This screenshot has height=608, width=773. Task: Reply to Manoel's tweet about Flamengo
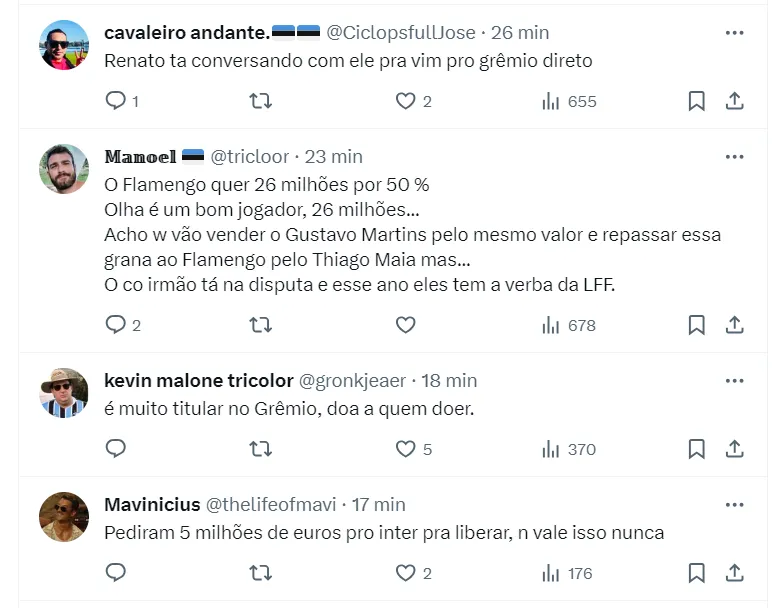click(116, 325)
